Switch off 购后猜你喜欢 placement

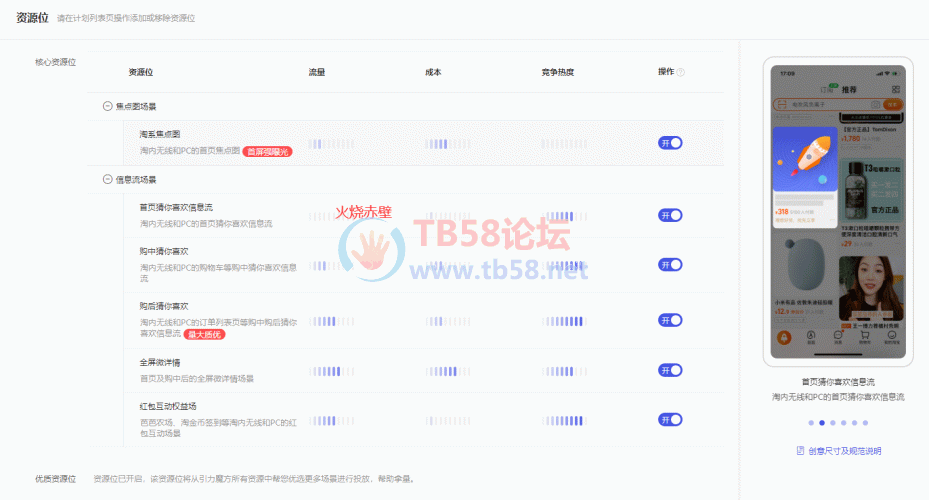coord(670,320)
